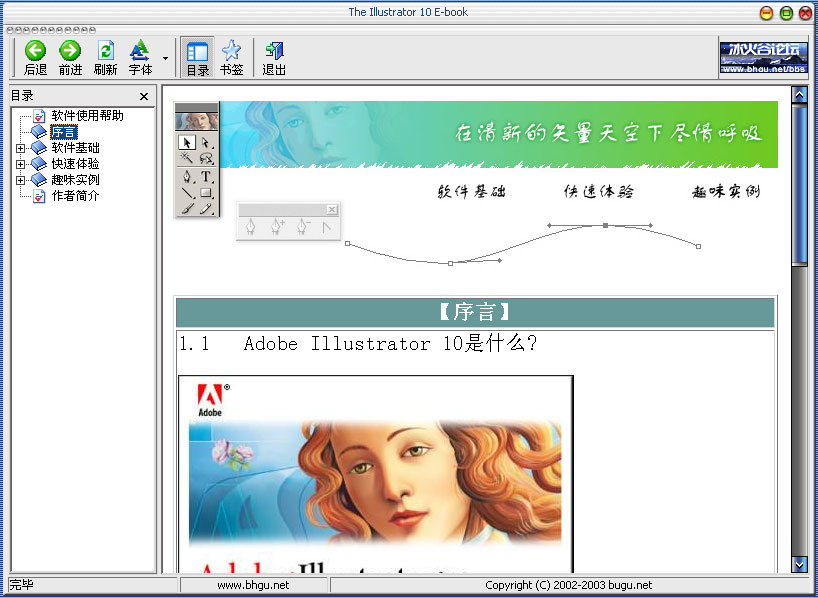The width and height of the screenshot is (818, 598).
Task: Click the 在清新的矢量天空下尽情呼吸 banner
Action: [499, 134]
